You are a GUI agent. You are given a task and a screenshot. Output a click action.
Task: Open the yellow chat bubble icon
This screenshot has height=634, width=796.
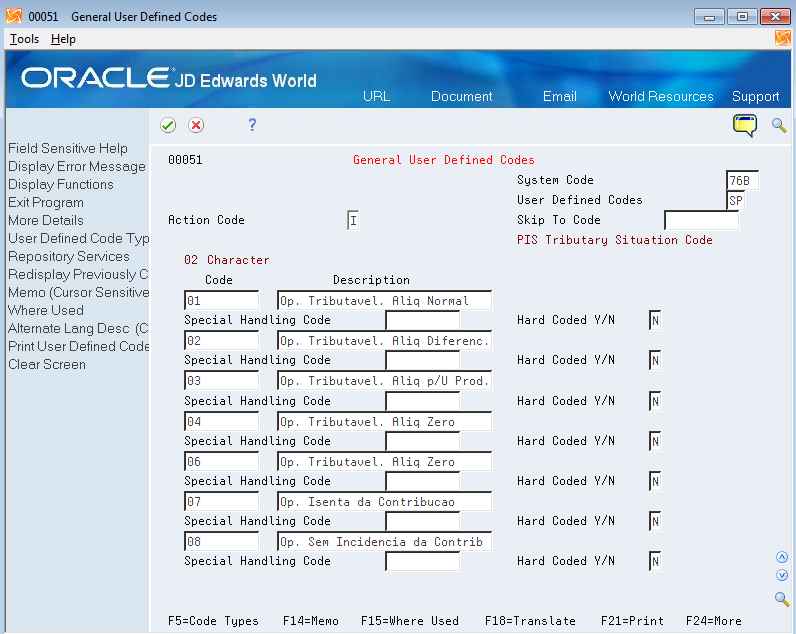point(745,125)
